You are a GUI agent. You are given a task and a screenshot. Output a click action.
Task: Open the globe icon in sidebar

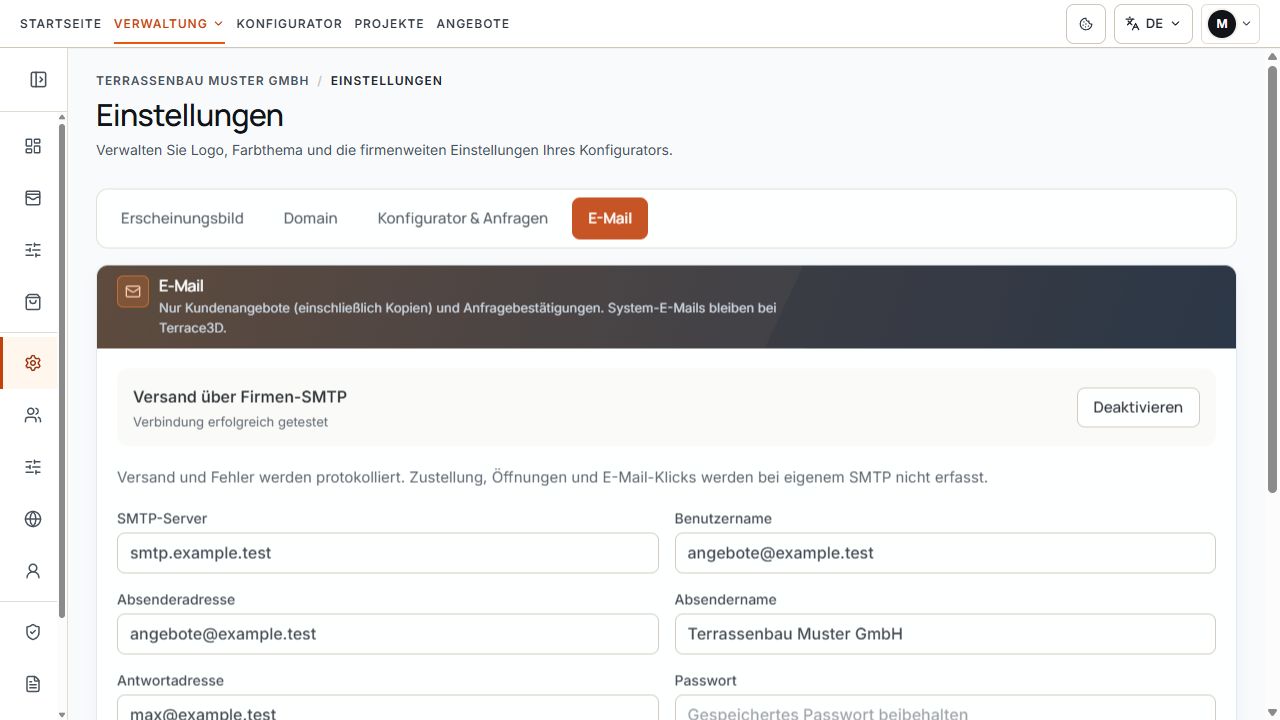pos(33,519)
